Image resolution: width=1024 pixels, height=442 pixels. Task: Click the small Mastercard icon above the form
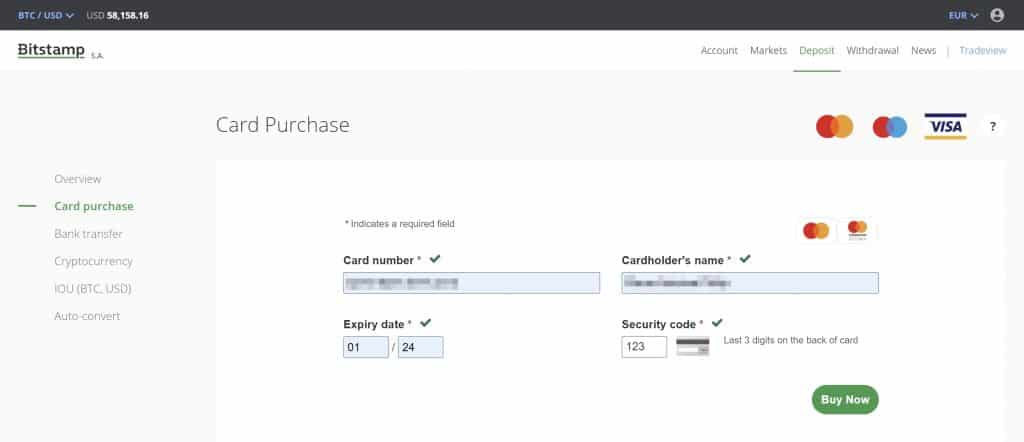816,230
